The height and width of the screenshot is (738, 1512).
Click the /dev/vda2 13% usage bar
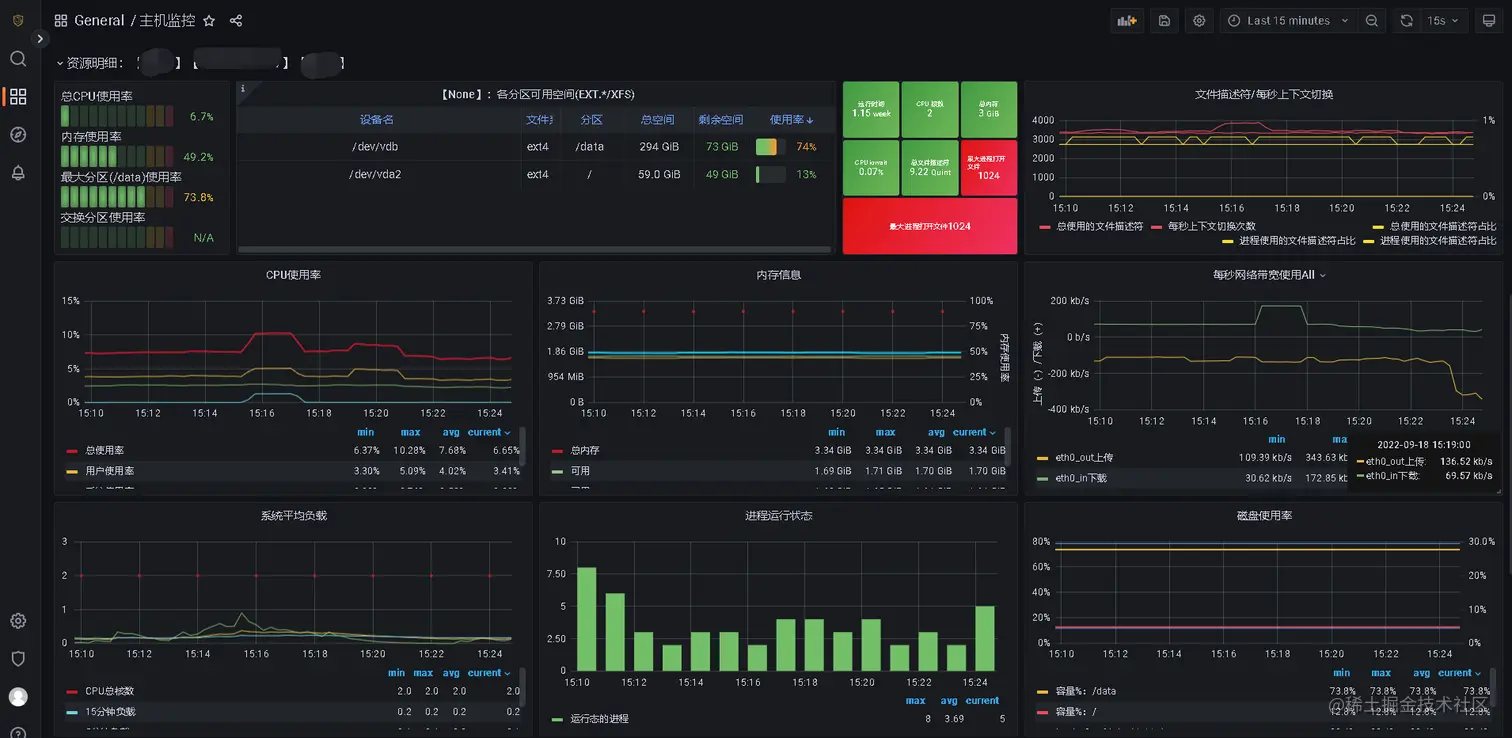770,175
